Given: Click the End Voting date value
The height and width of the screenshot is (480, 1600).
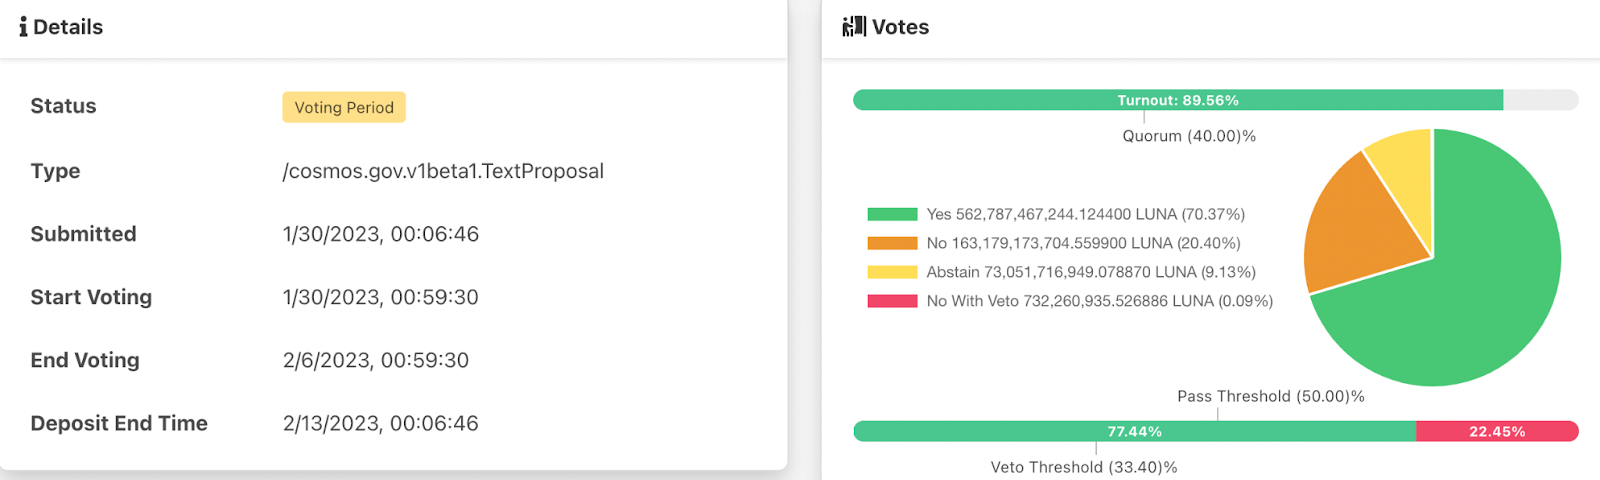Looking at the screenshot, I should coord(376,360).
